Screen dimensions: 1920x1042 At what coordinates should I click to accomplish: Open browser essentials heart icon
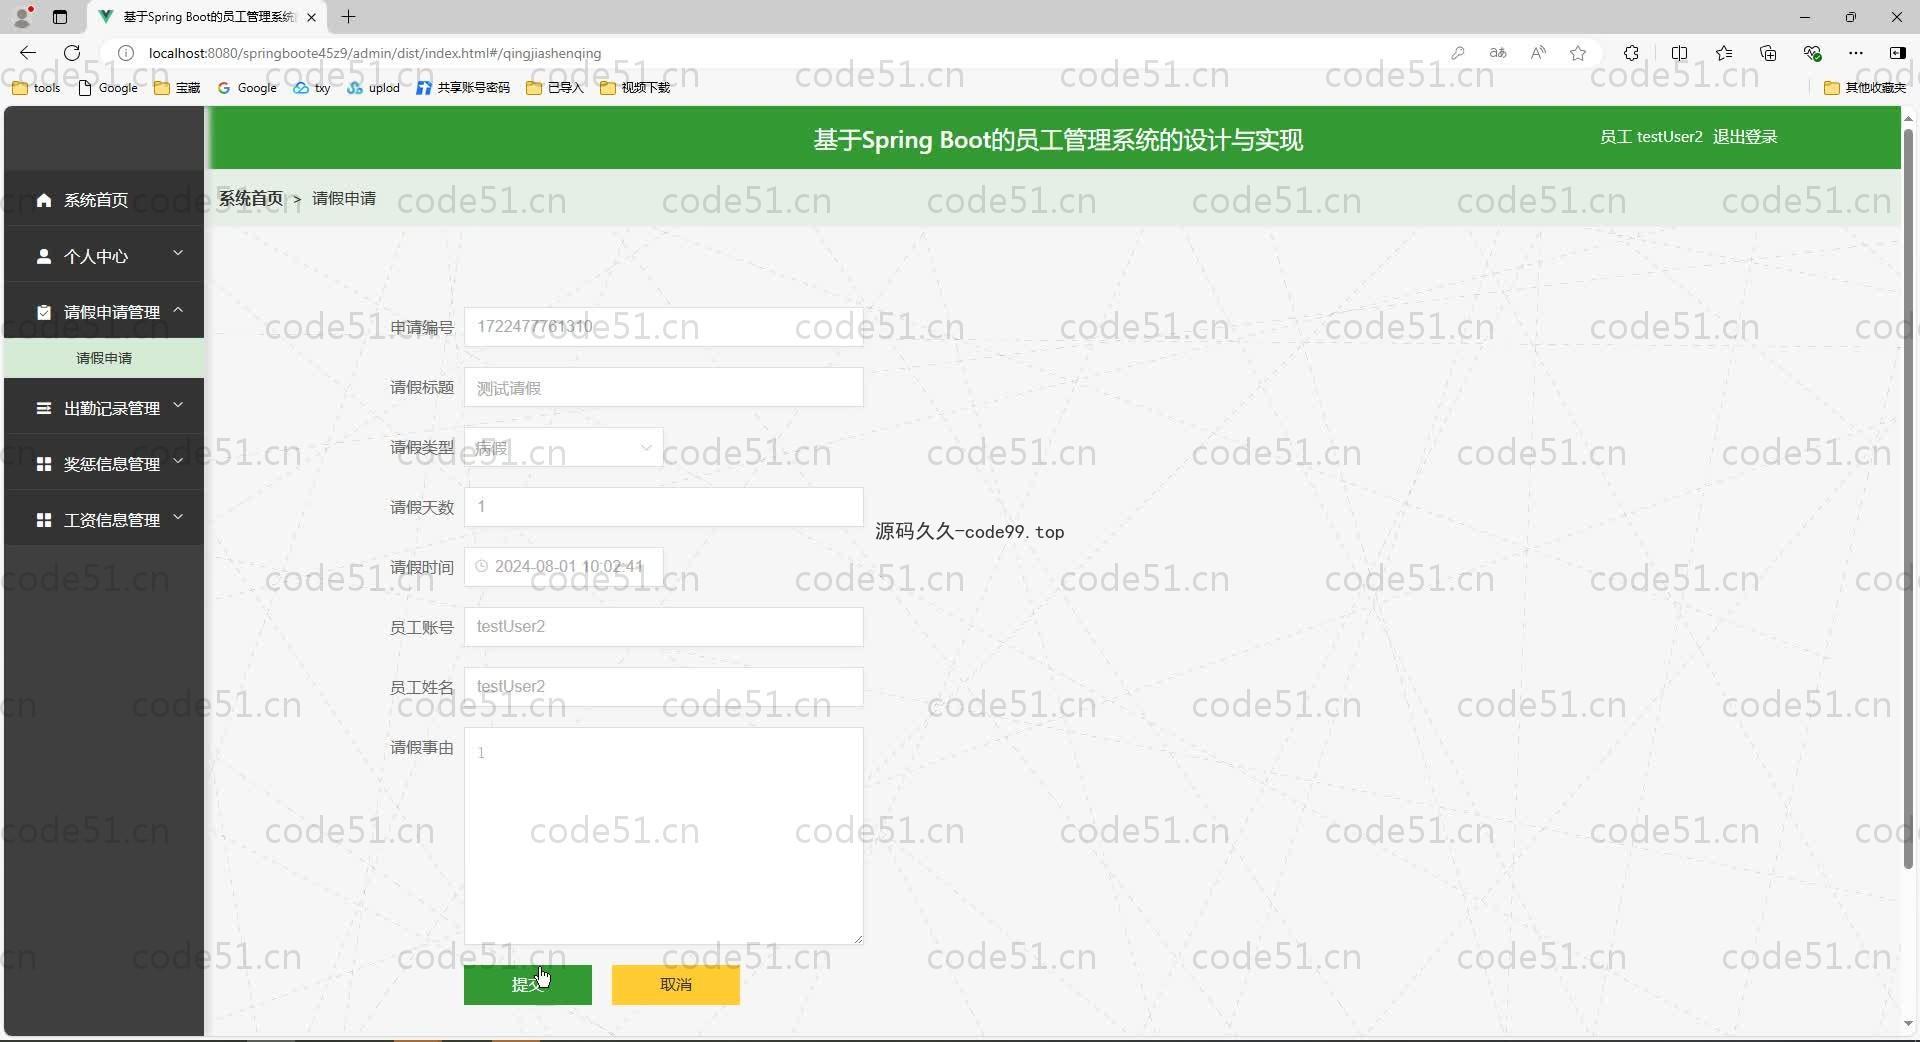(x=1812, y=53)
